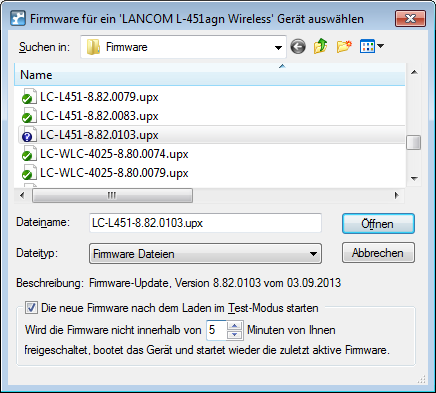Toggle the Test-Modus firmware start checkbox

coord(31,308)
